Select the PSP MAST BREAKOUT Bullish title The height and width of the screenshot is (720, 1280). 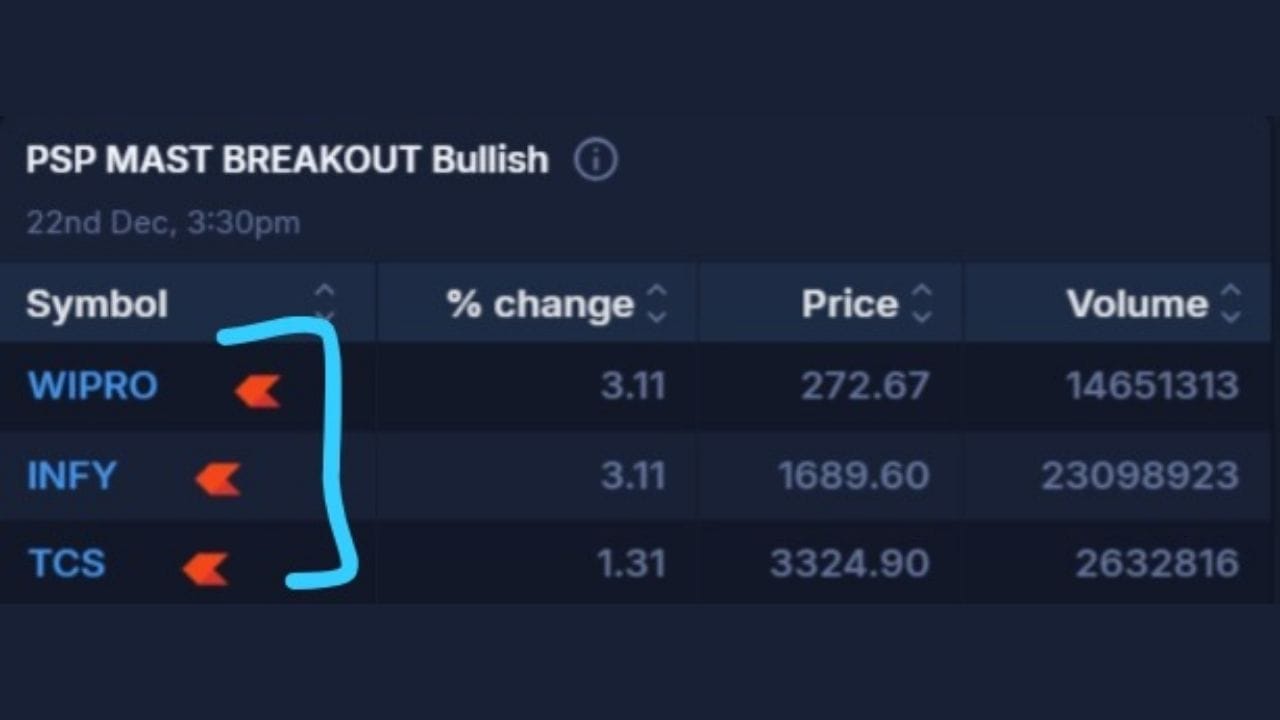[287, 160]
